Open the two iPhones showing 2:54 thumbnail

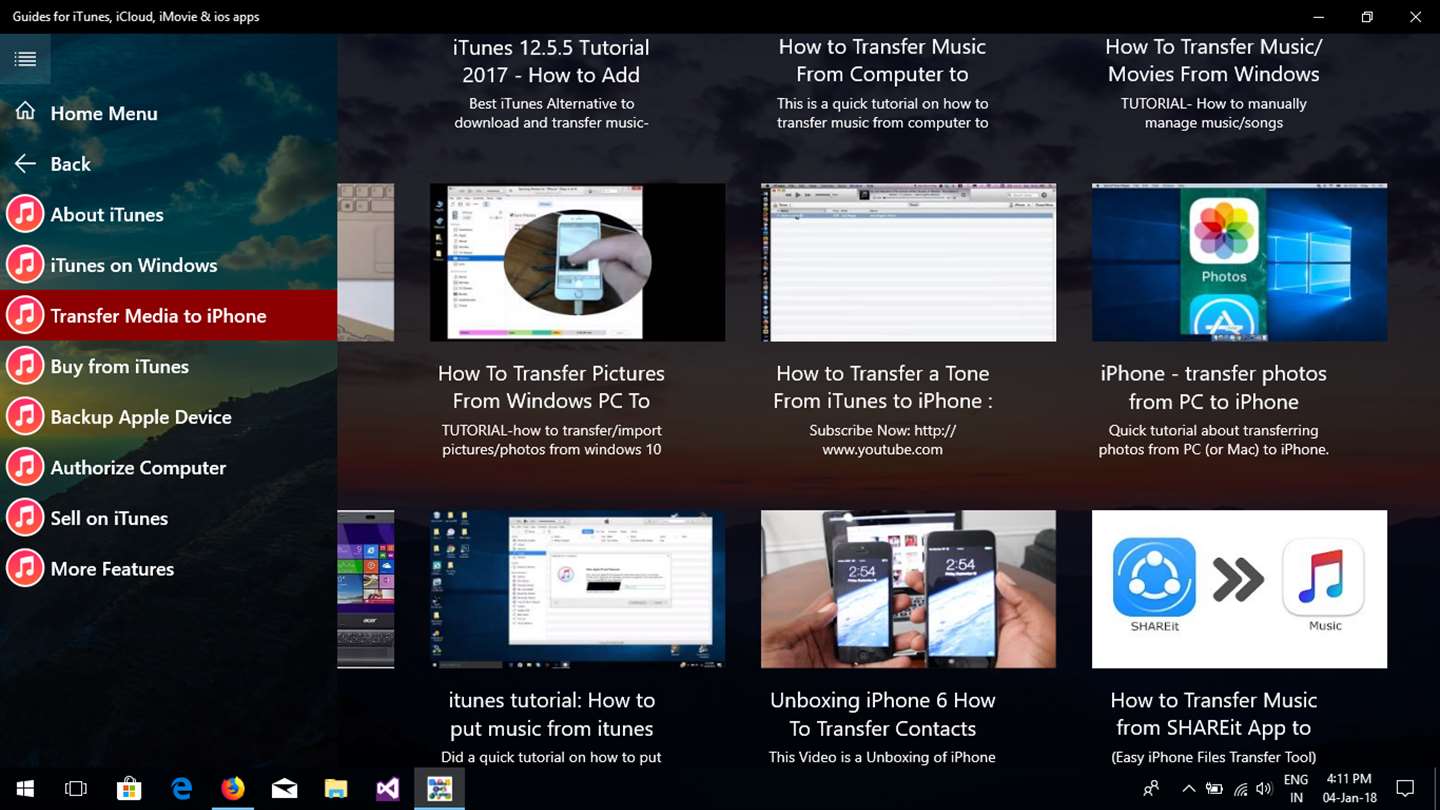coord(908,589)
